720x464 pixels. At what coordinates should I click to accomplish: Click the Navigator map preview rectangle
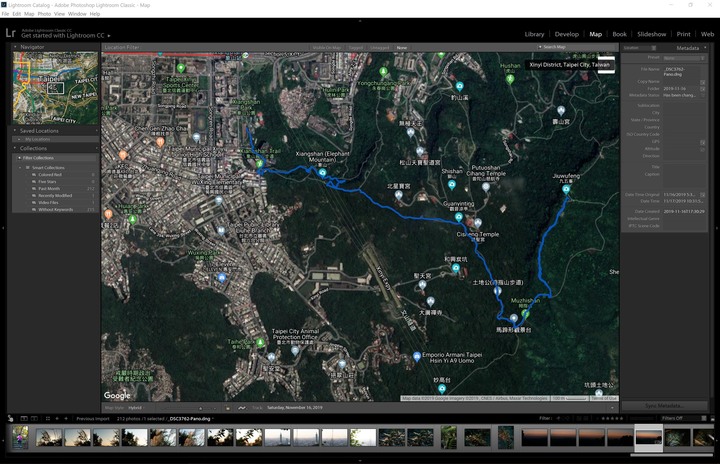click(56, 88)
